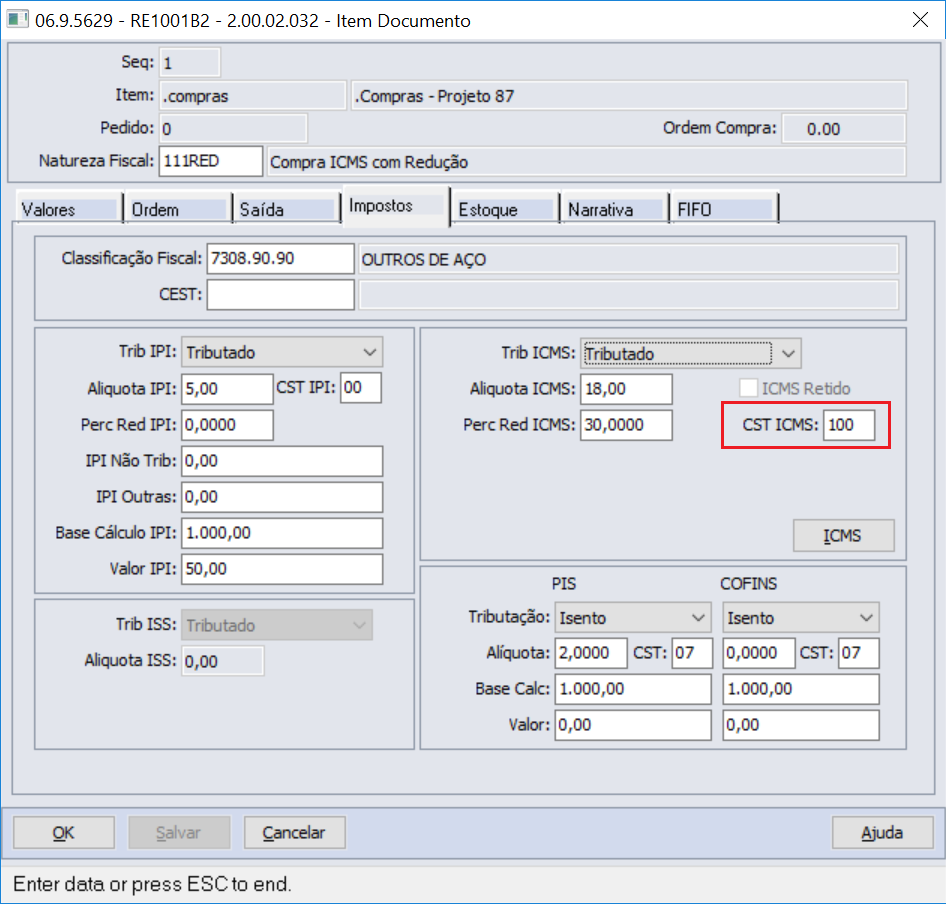Open the Trib IPI dropdown
The height and width of the screenshot is (904, 946).
(282, 352)
